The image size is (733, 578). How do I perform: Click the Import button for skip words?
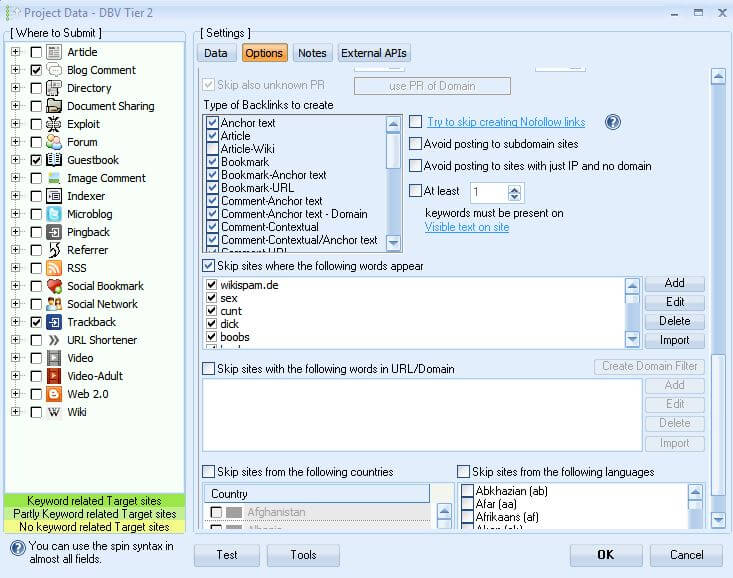[x=674, y=340]
